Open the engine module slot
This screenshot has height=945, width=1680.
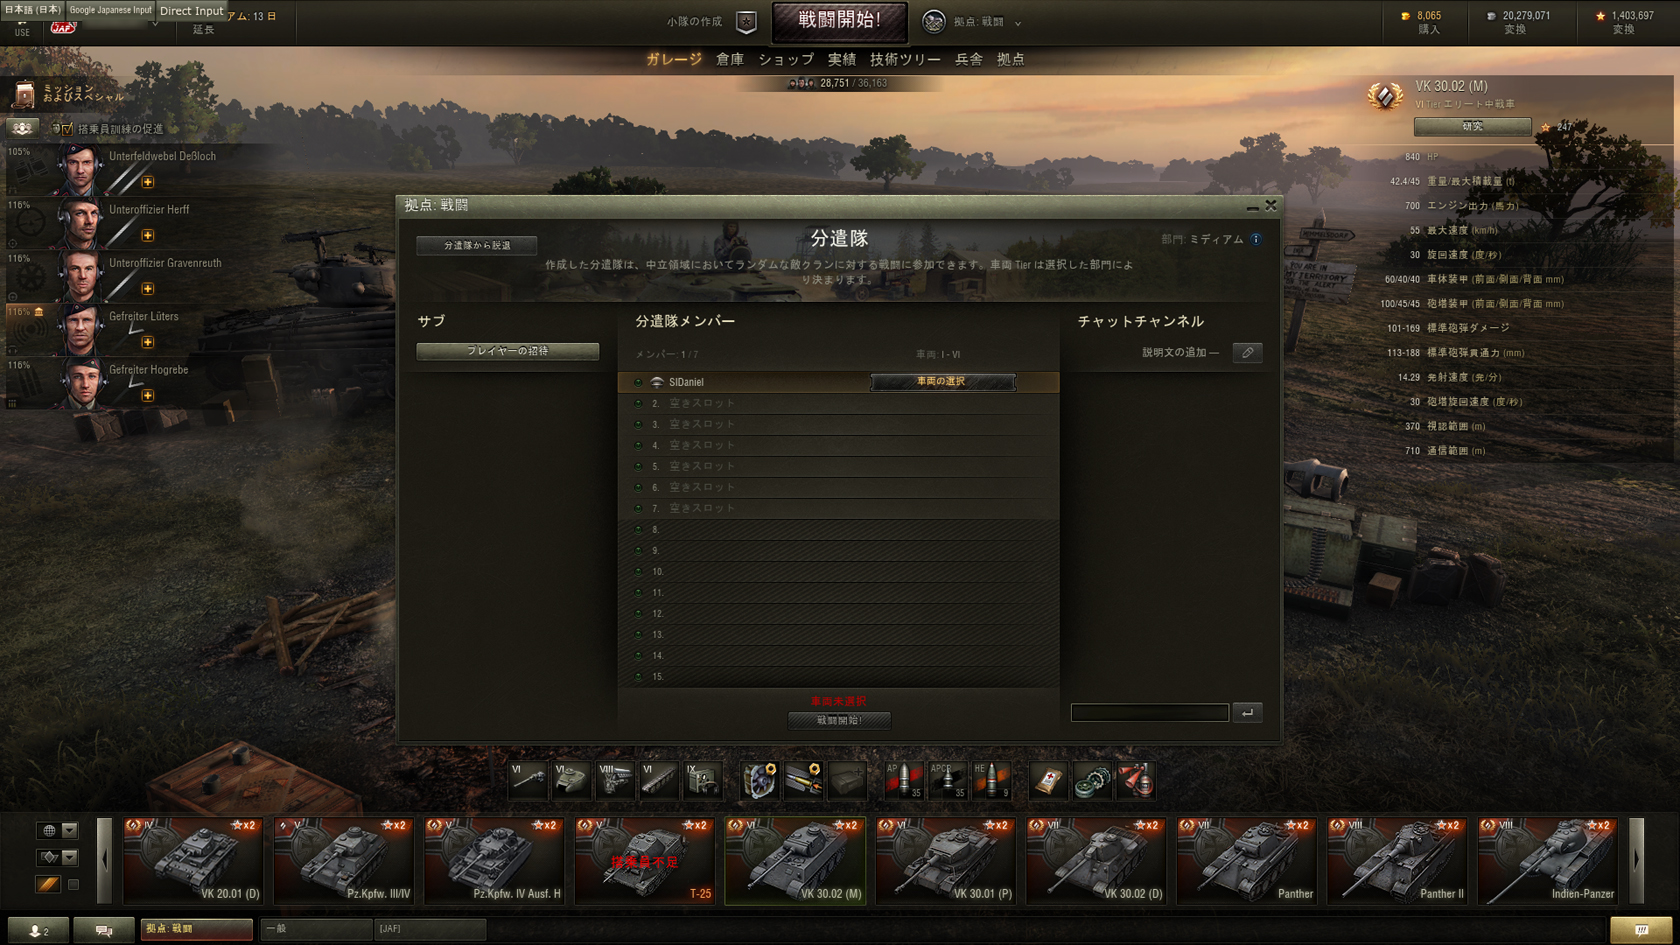coord(615,780)
